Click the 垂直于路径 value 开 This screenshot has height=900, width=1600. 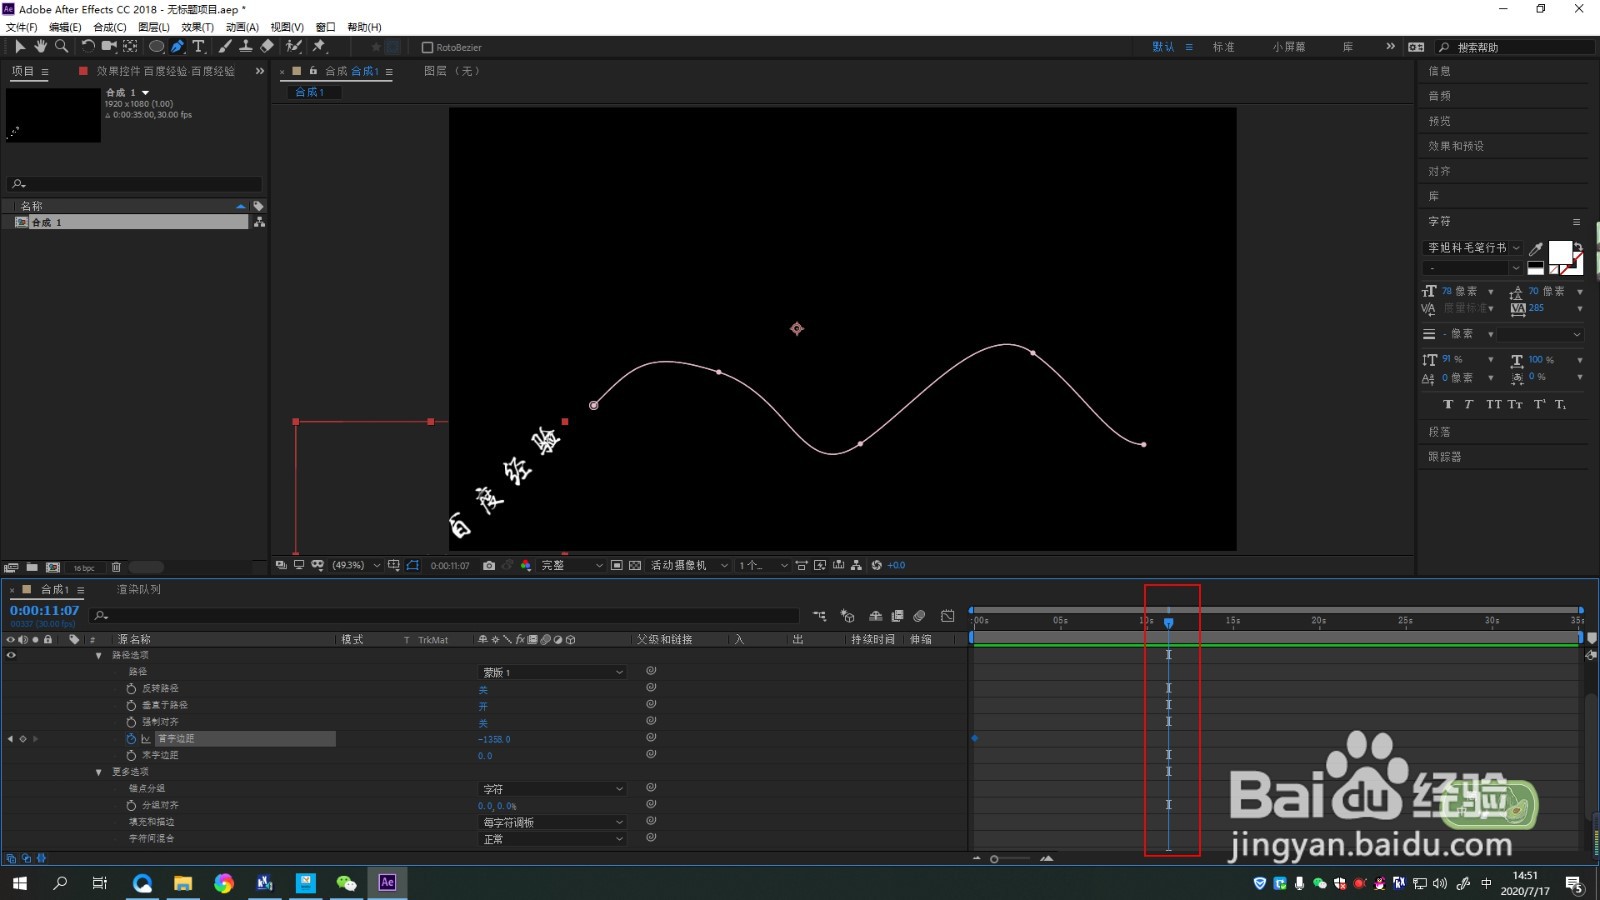coord(483,706)
